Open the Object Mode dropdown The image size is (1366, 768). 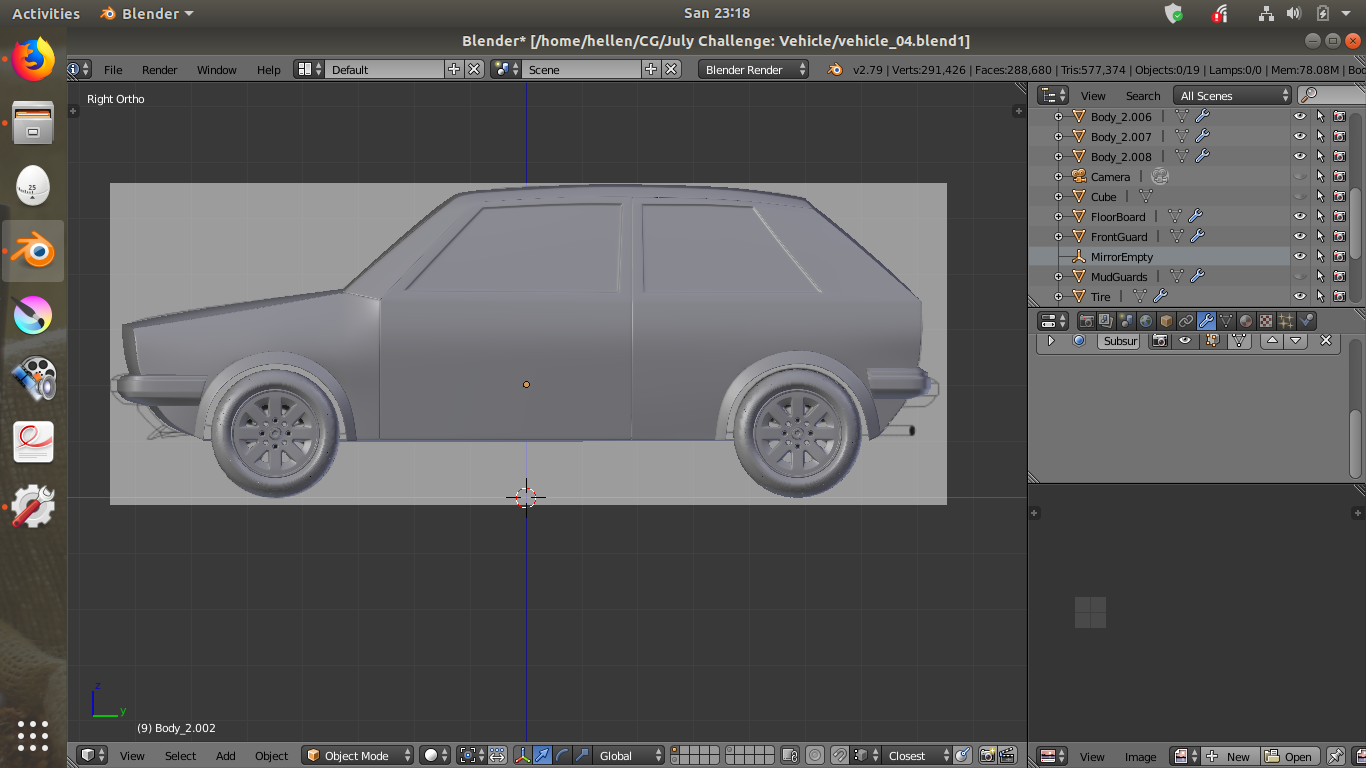[358, 756]
